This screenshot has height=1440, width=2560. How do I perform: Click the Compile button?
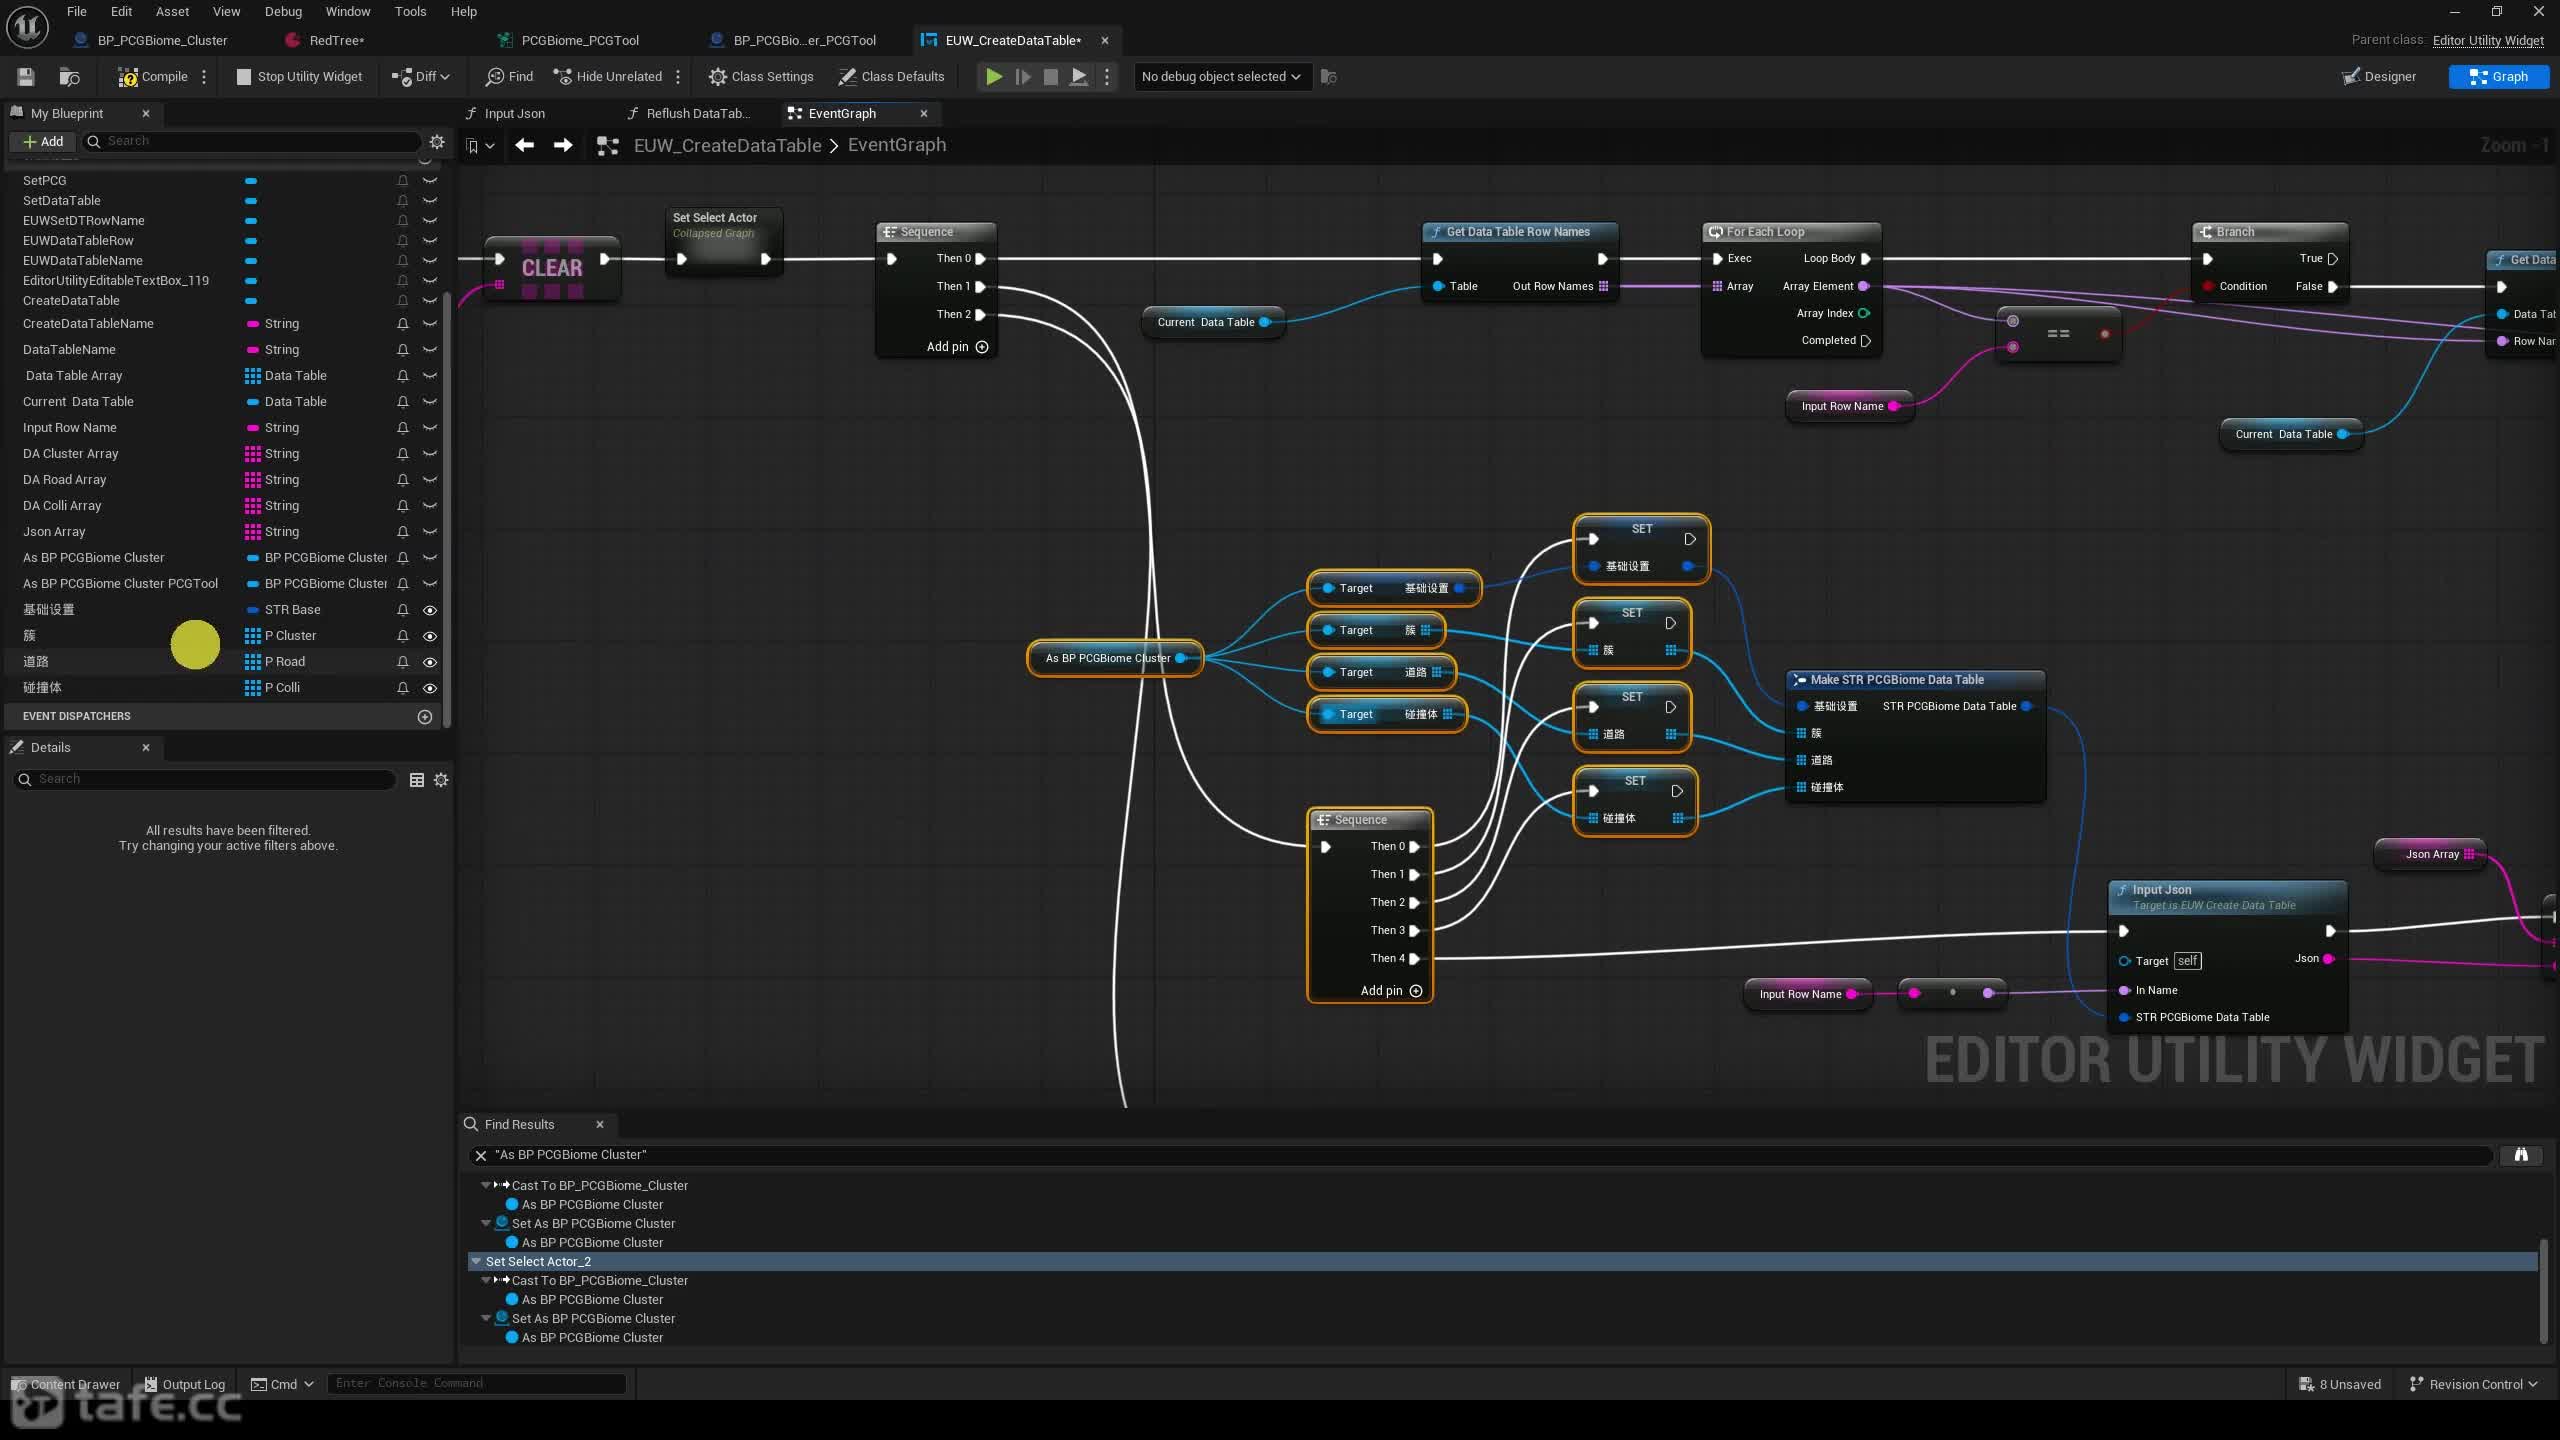pos(152,77)
